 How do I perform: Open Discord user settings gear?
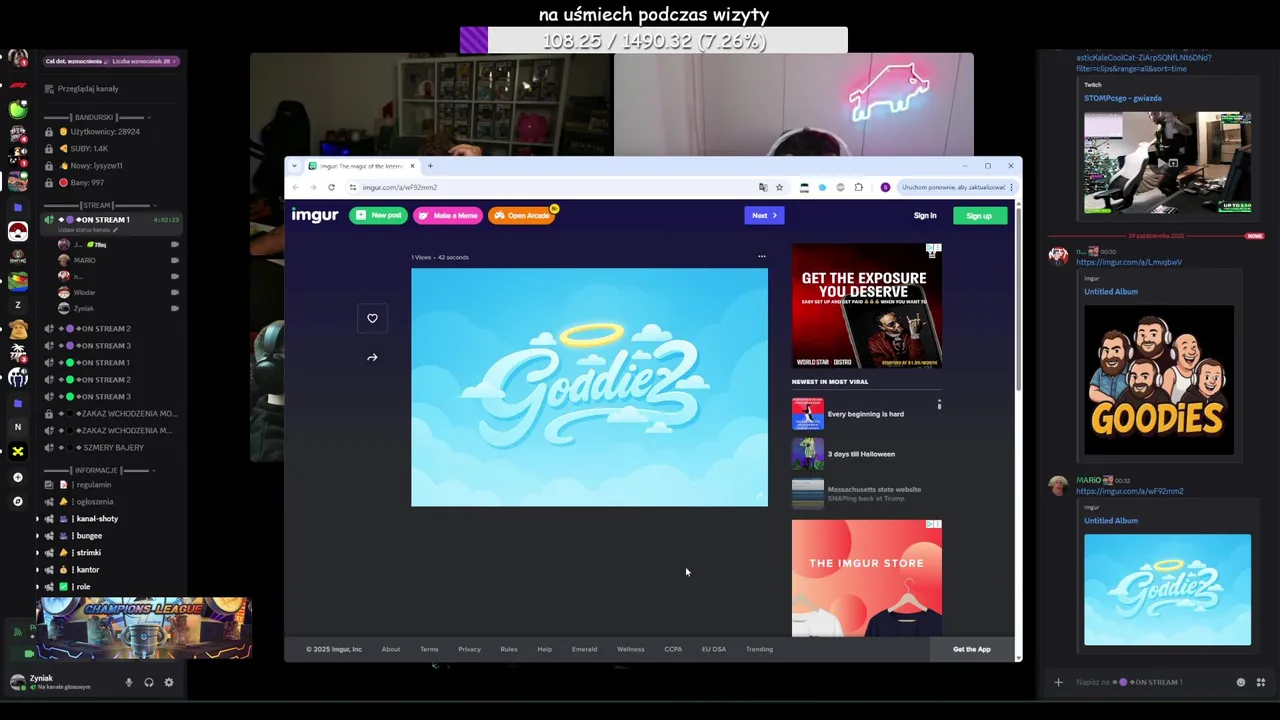(169, 682)
